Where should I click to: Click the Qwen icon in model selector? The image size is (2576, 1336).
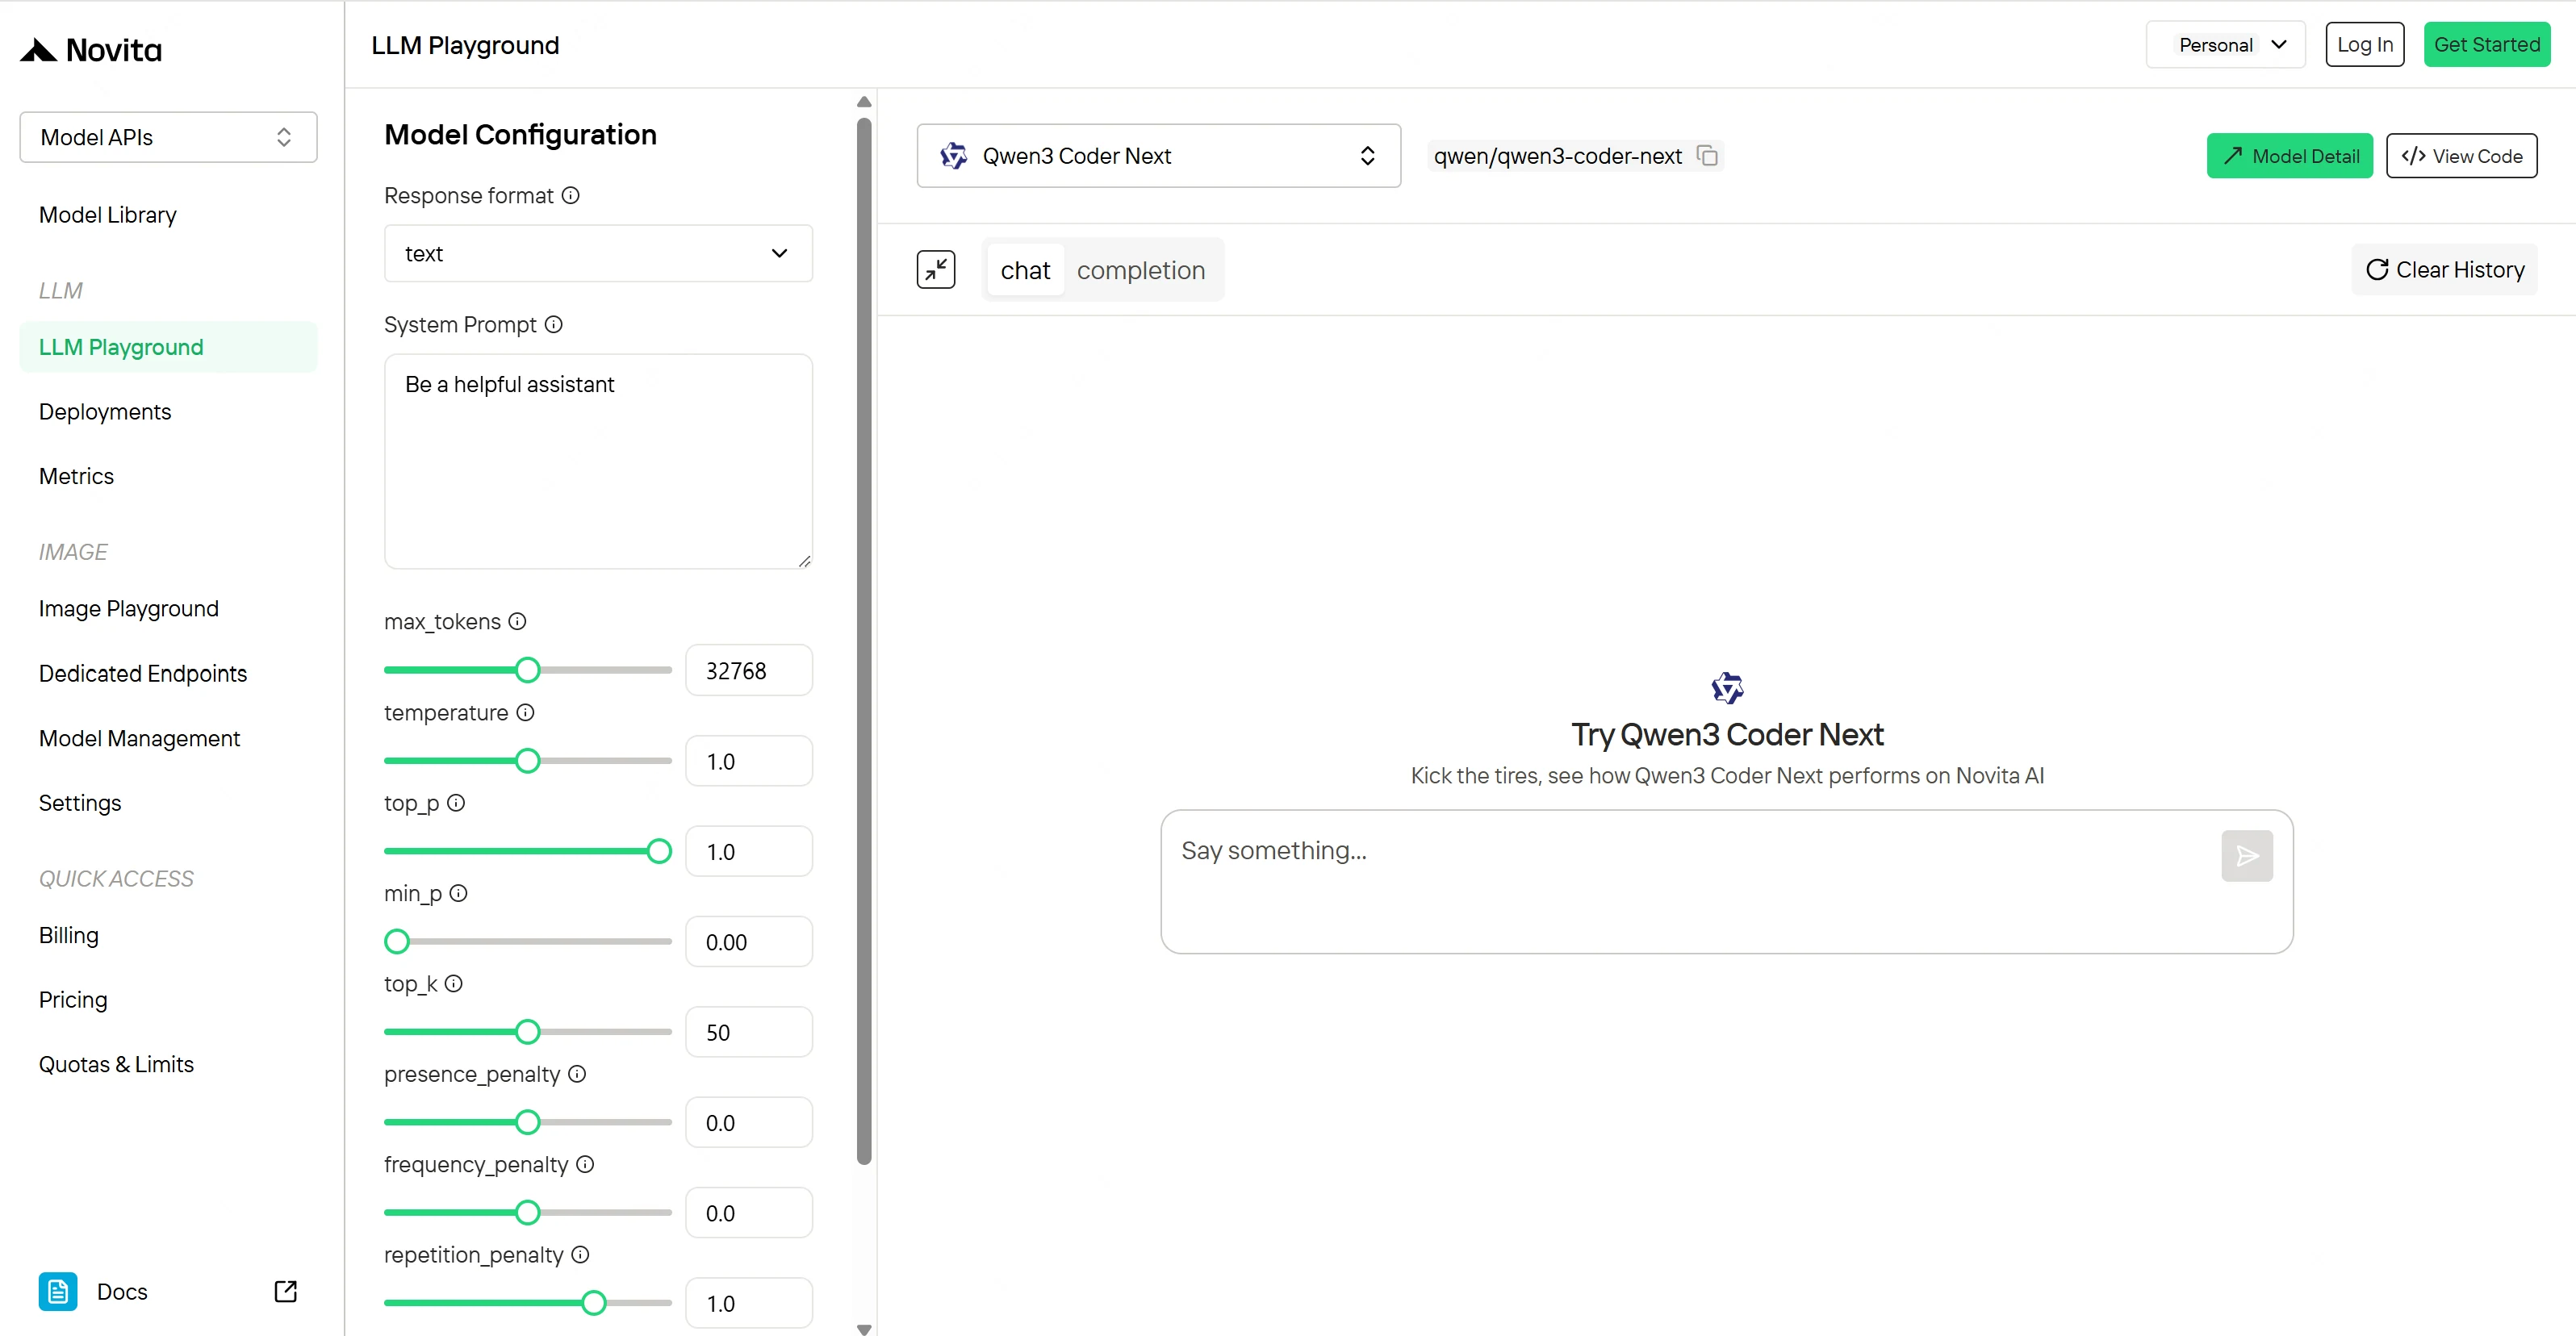tap(954, 156)
